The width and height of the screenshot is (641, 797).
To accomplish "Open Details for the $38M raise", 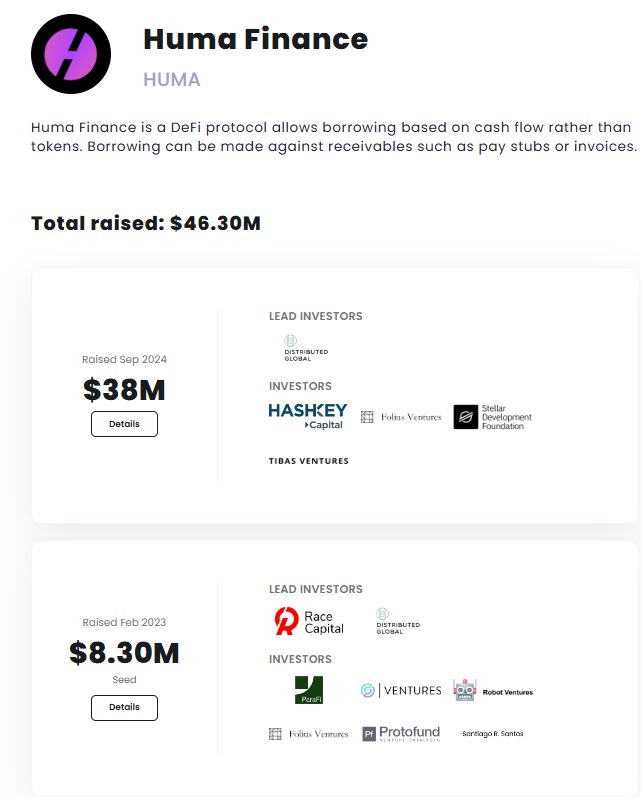I will pos(124,424).
